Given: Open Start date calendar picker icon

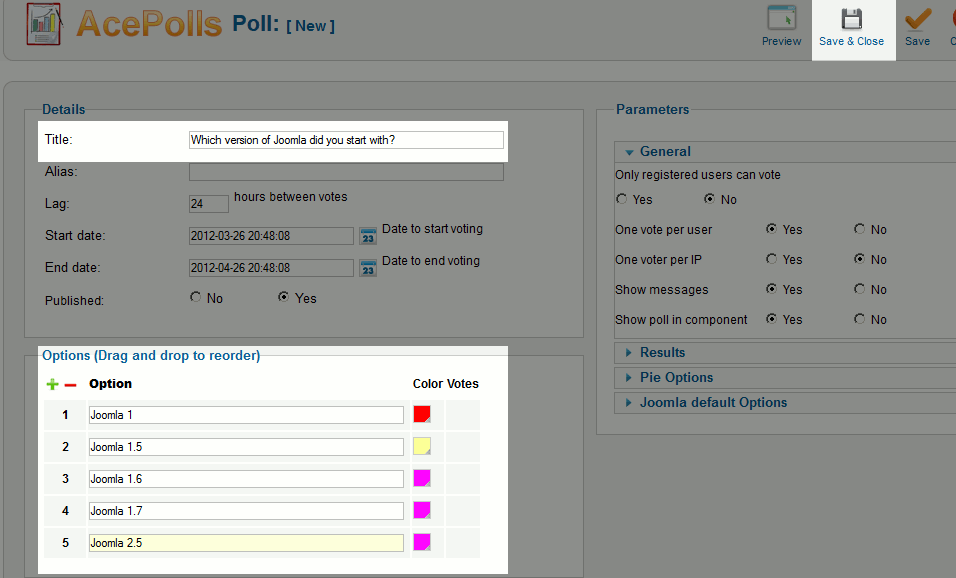Looking at the screenshot, I should [x=368, y=236].
